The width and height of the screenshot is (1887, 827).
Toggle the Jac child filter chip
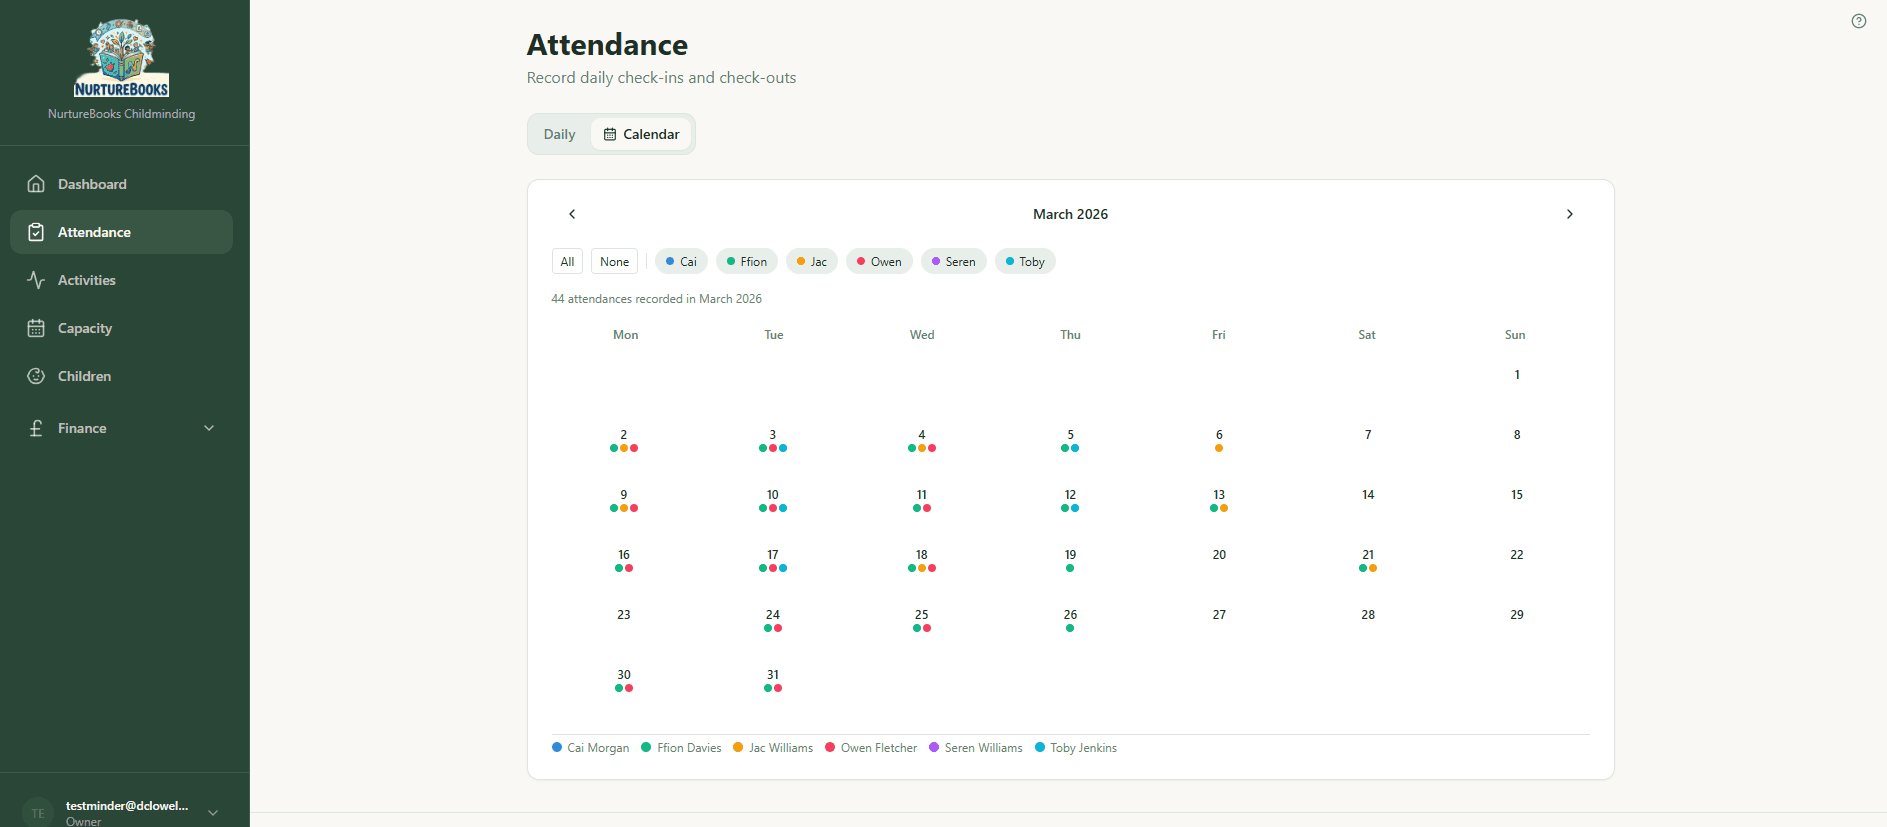click(x=812, y=262)
